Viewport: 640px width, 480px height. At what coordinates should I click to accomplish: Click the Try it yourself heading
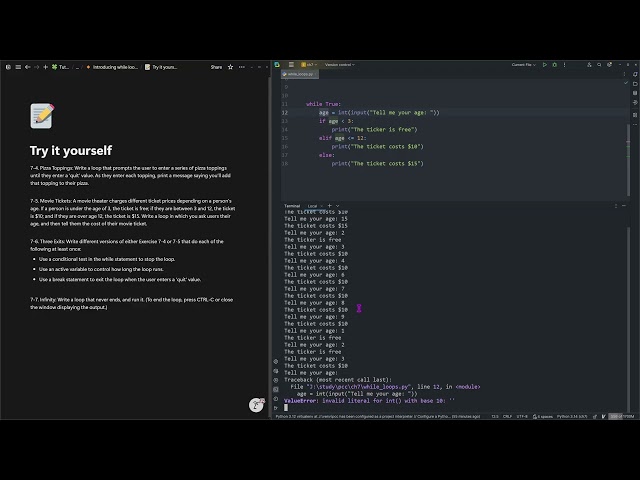pos(71,151)
